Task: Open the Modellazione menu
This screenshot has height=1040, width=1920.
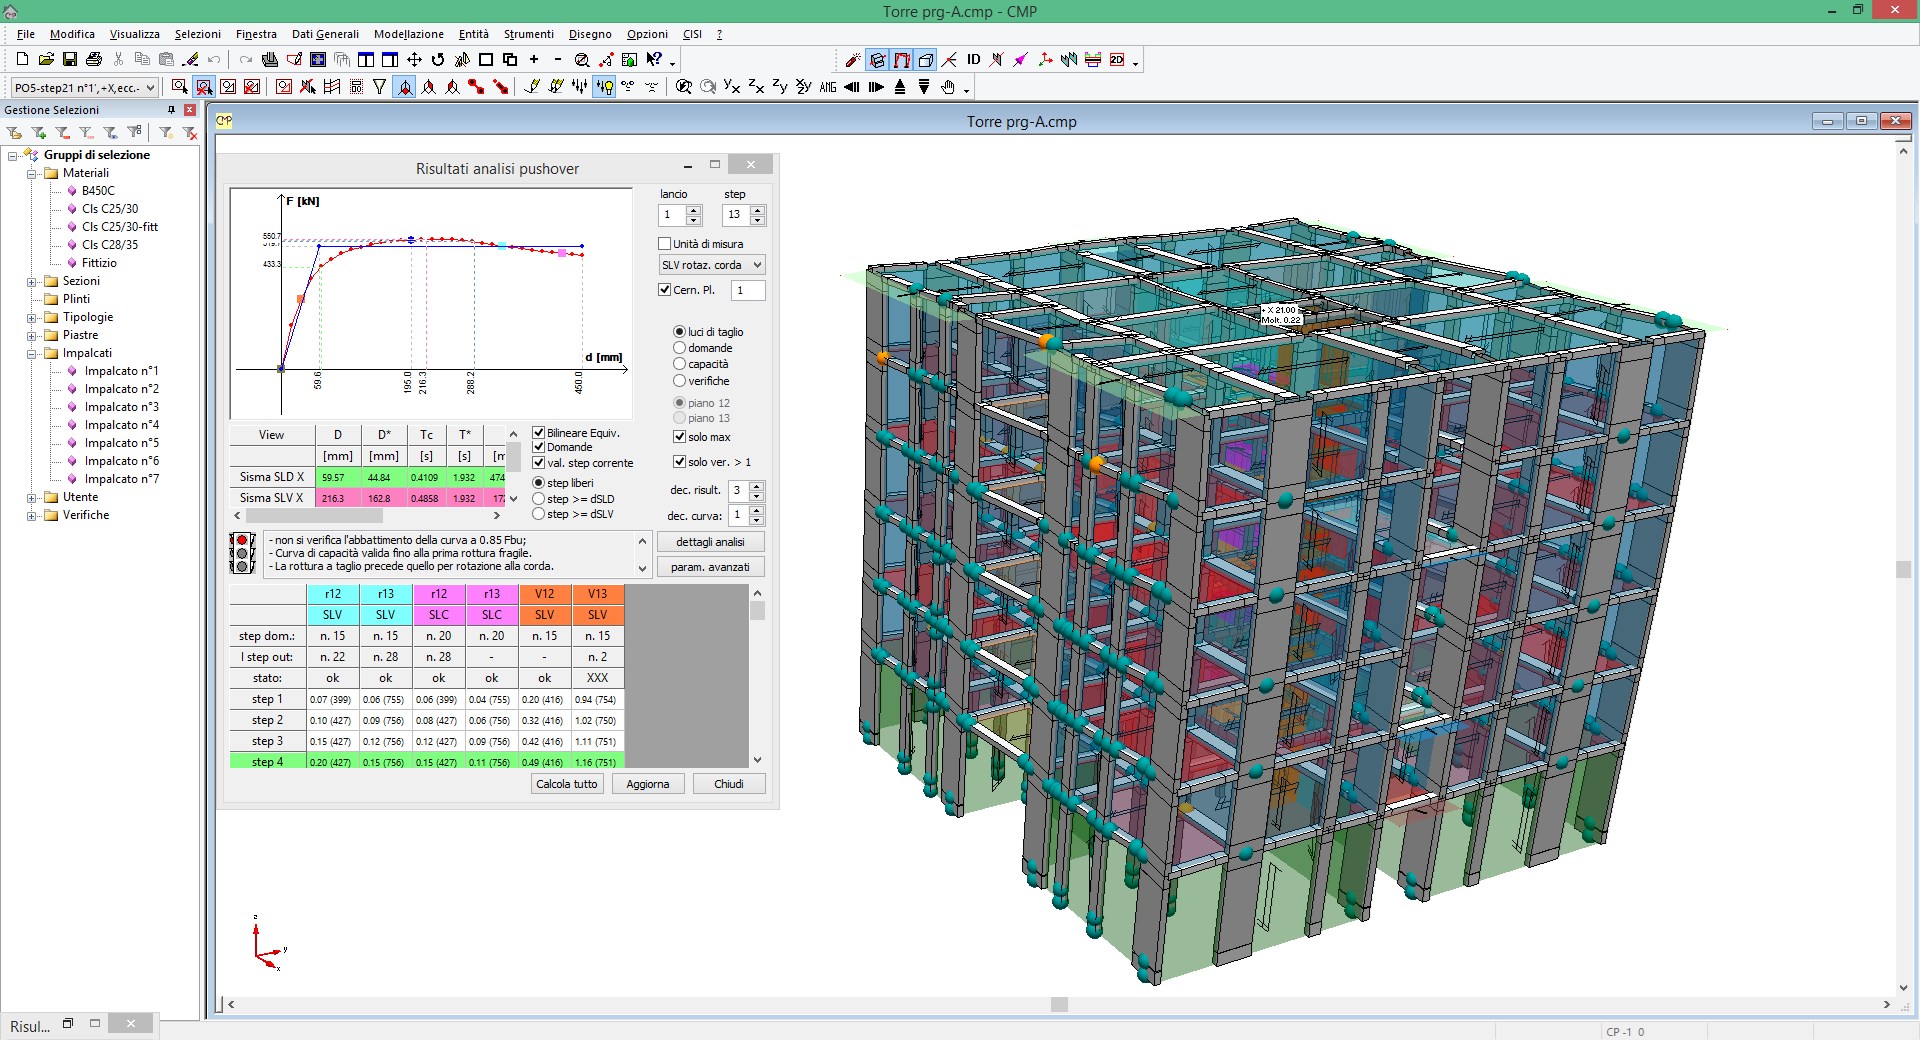Action: click(408, 34)
